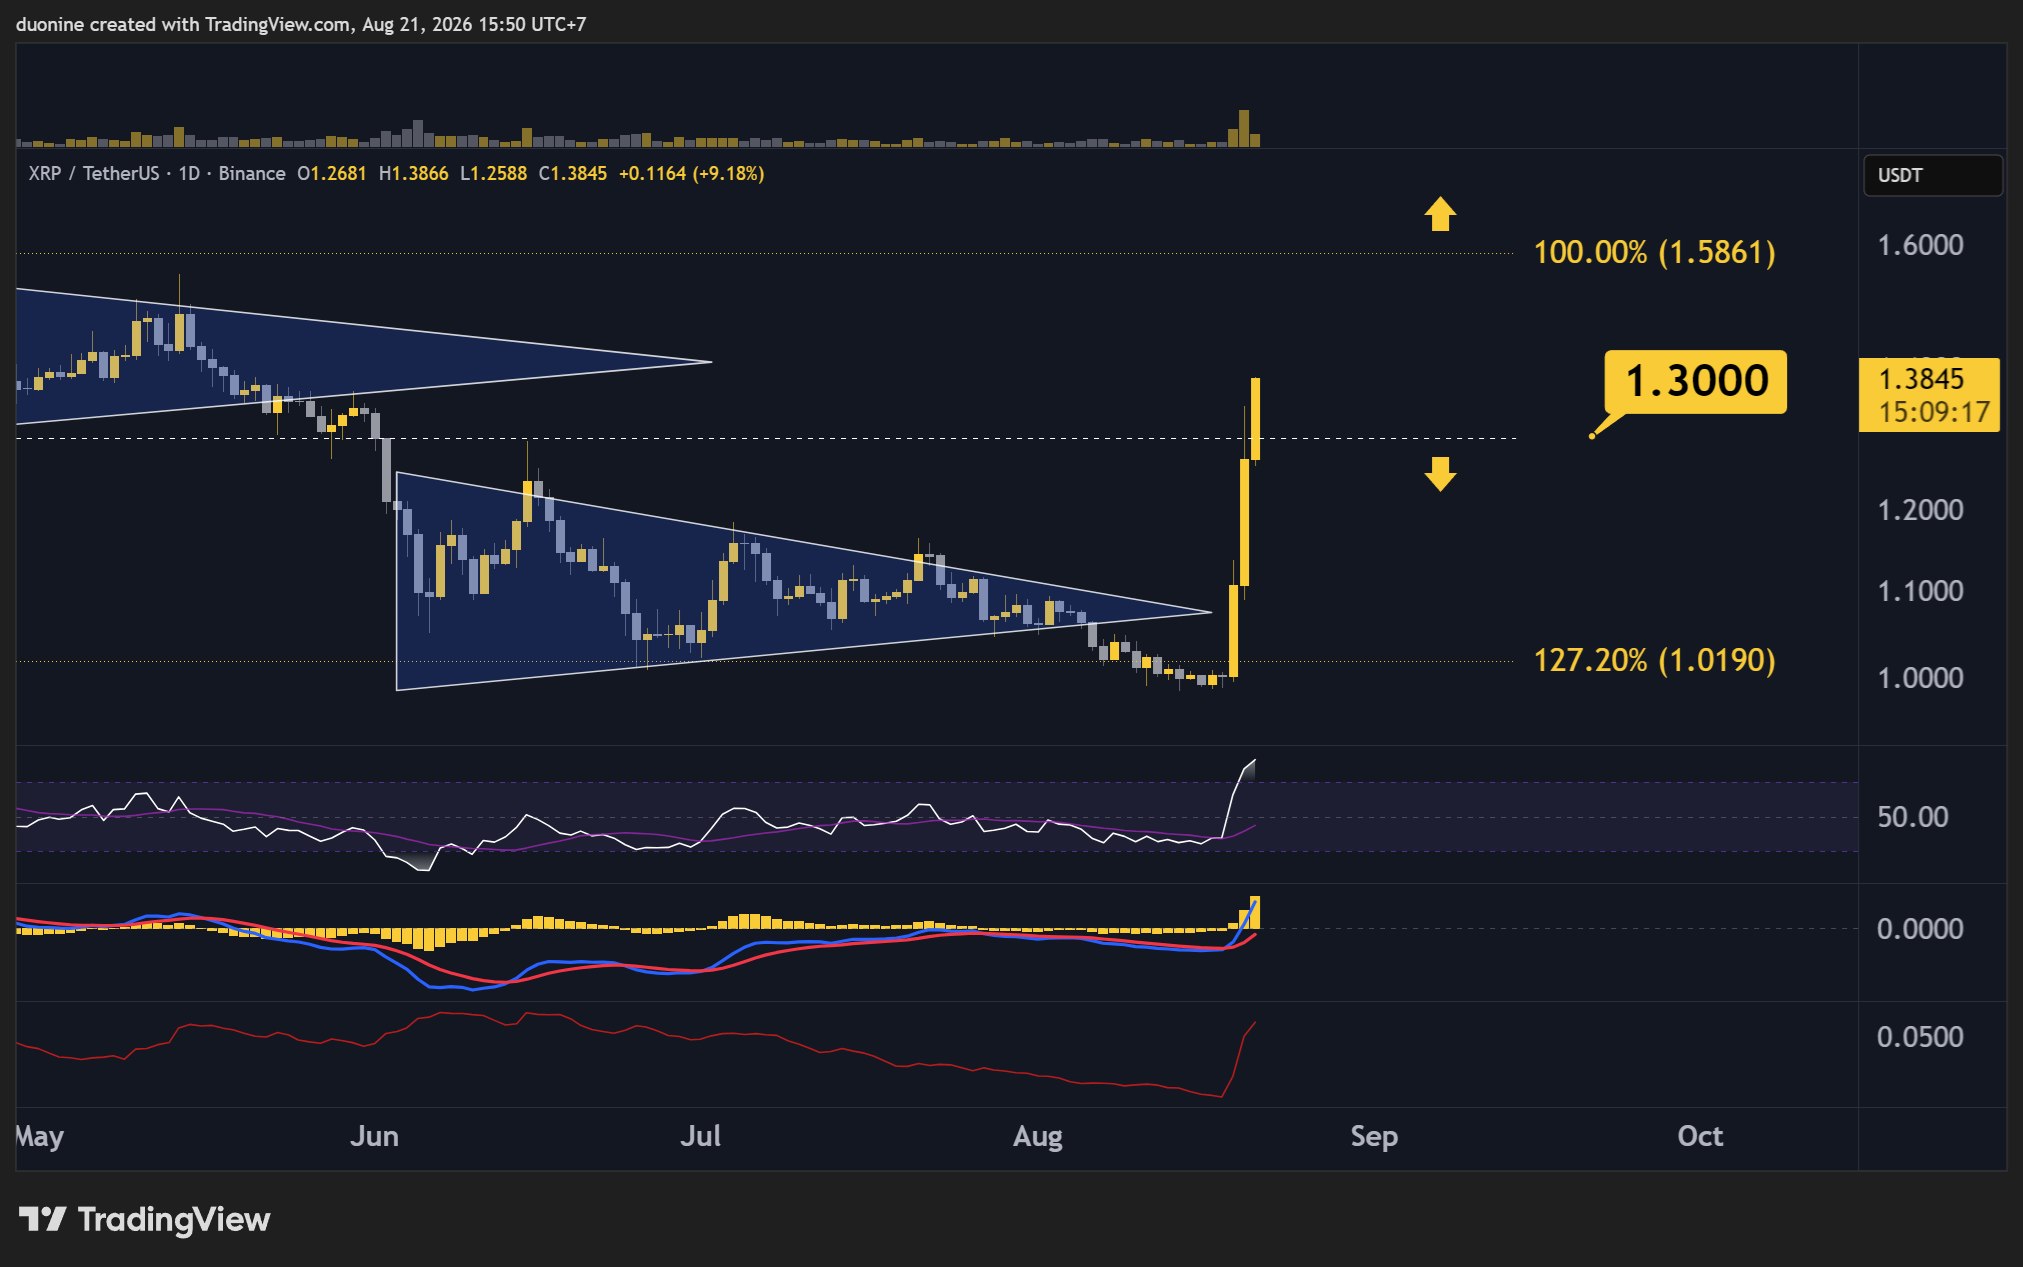Viewport: 2023px width, 1267px height.
Task: Click the Aug label on time axis
Action: [x=1038, y=1137]
